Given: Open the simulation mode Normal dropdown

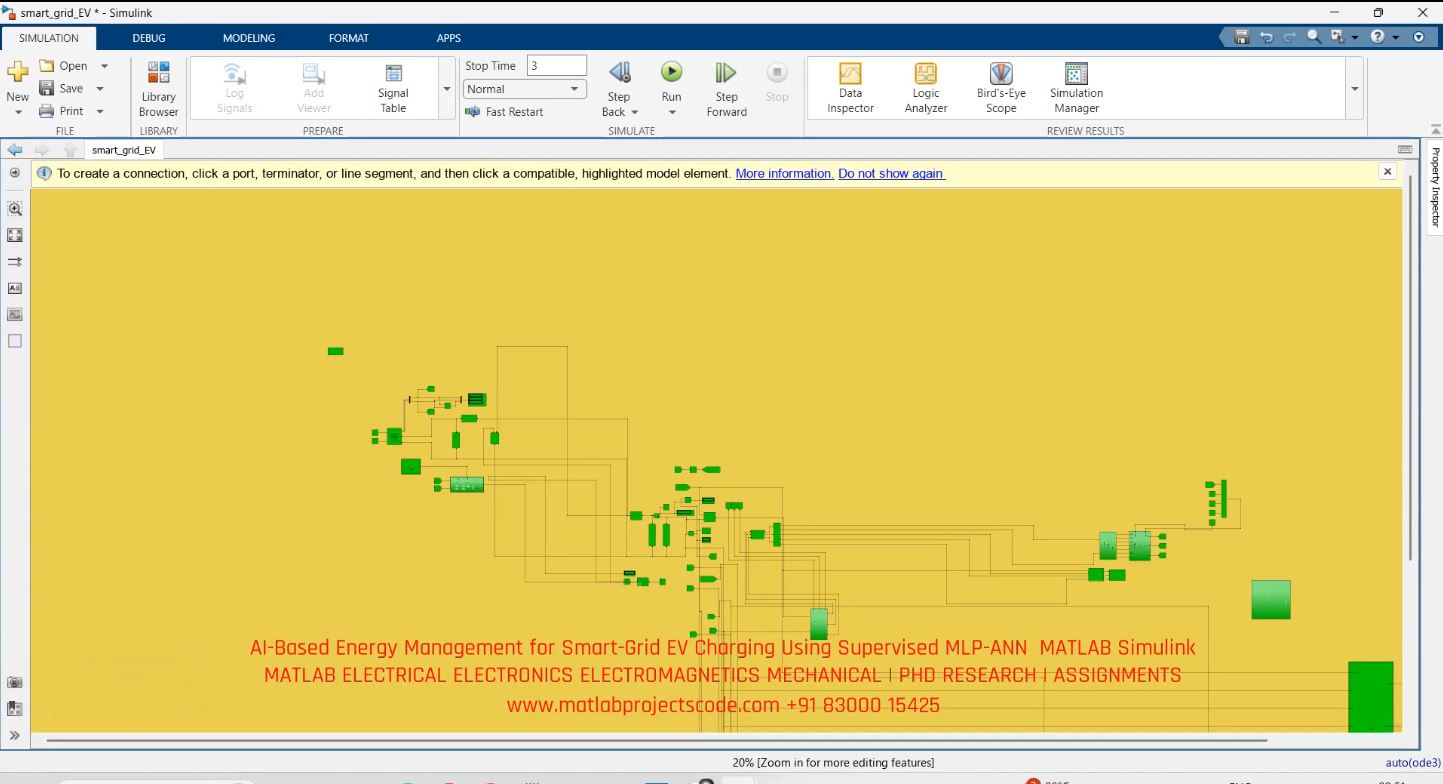Looking at the screenshot, I should point(524,89).
